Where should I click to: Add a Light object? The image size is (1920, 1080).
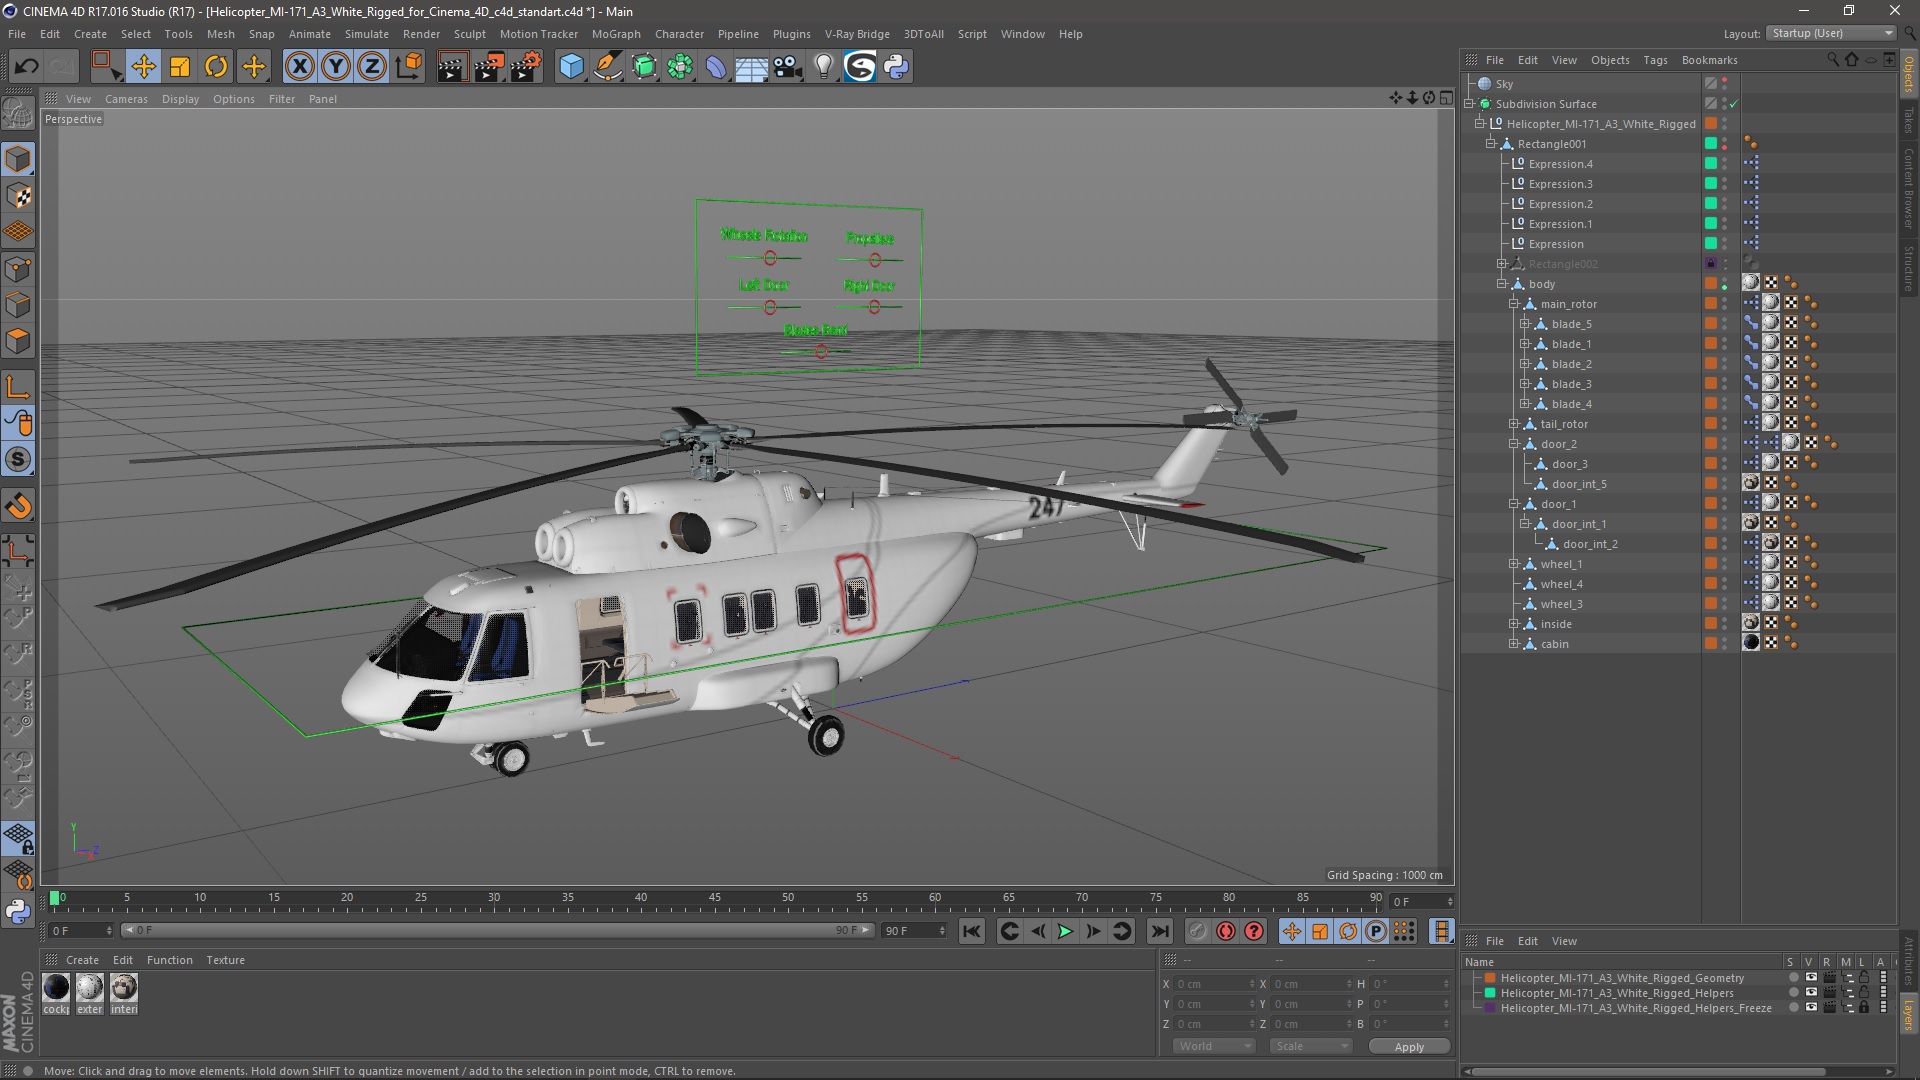pyautogui.click(x=824, y=67)
